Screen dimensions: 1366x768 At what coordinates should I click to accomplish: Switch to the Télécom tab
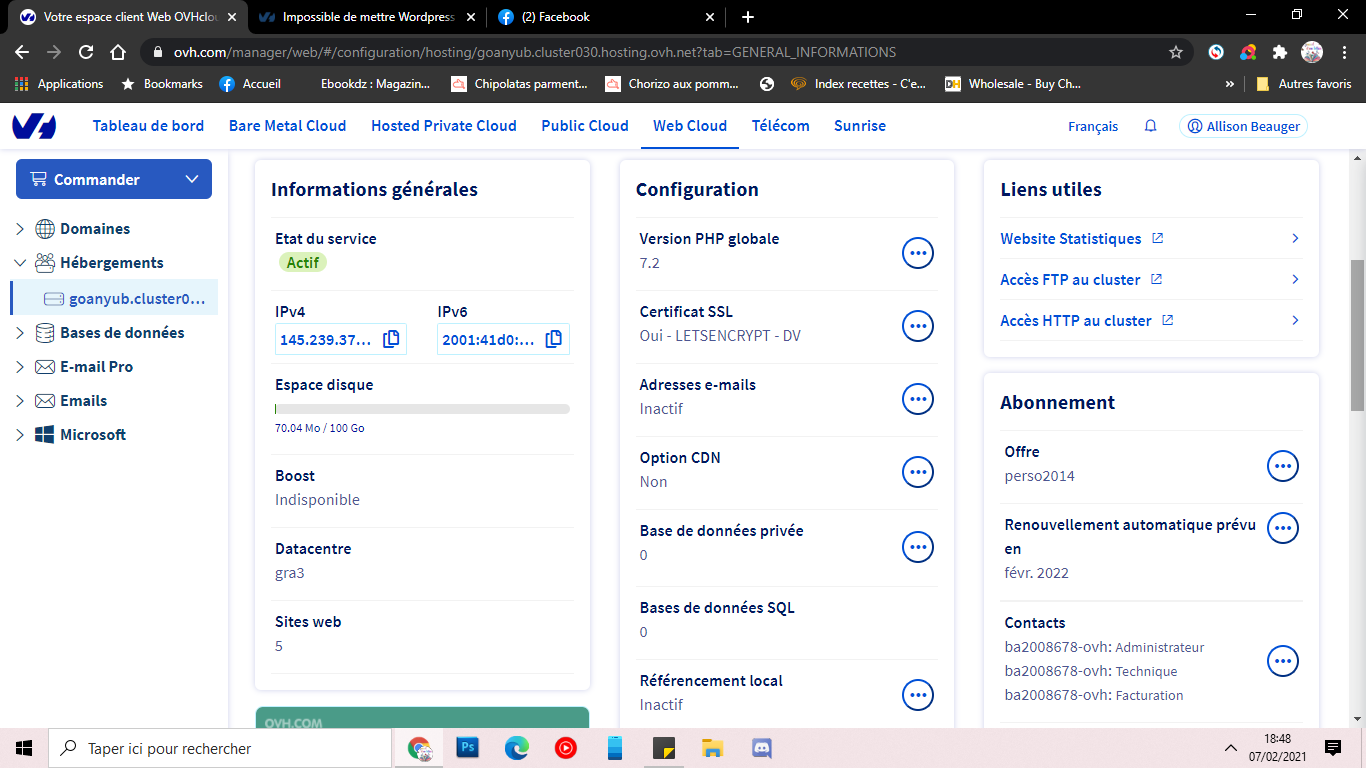(x=781, y=126)
